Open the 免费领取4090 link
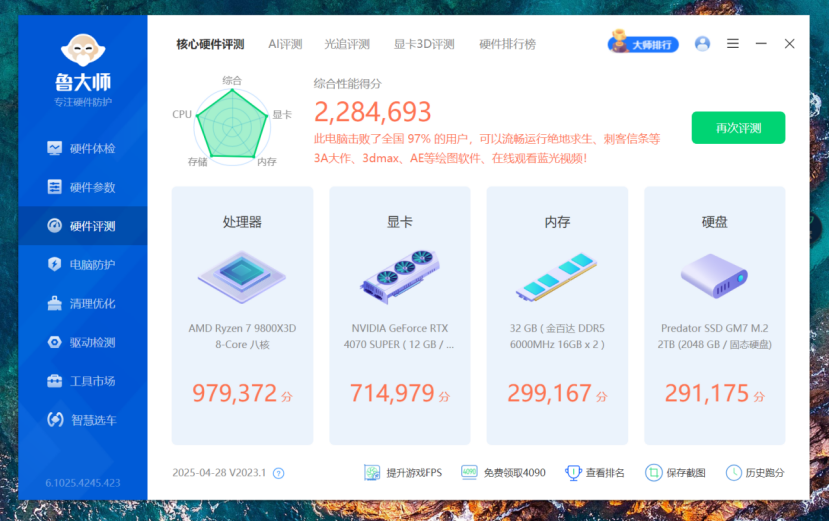The width and height of the screenshot is (829, 521). pos(503,472)
